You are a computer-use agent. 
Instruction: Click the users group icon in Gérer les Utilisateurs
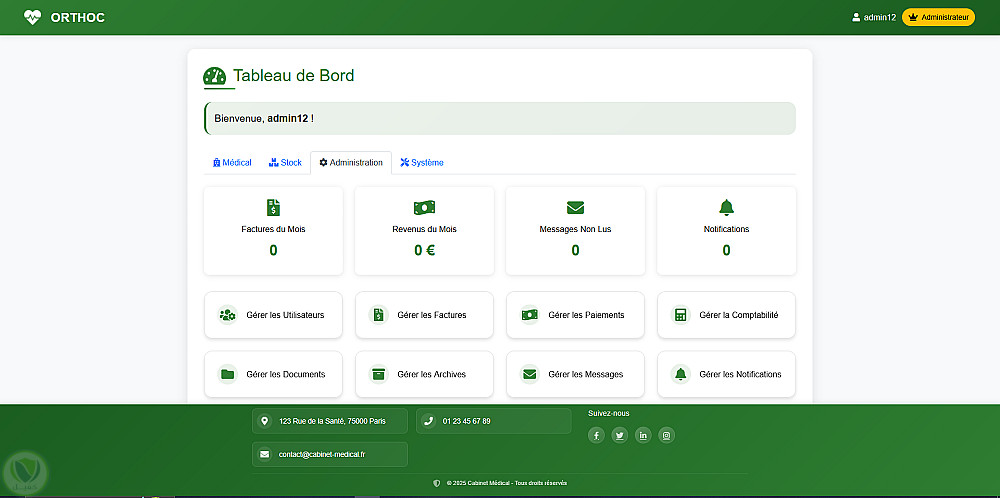point(227,315)
